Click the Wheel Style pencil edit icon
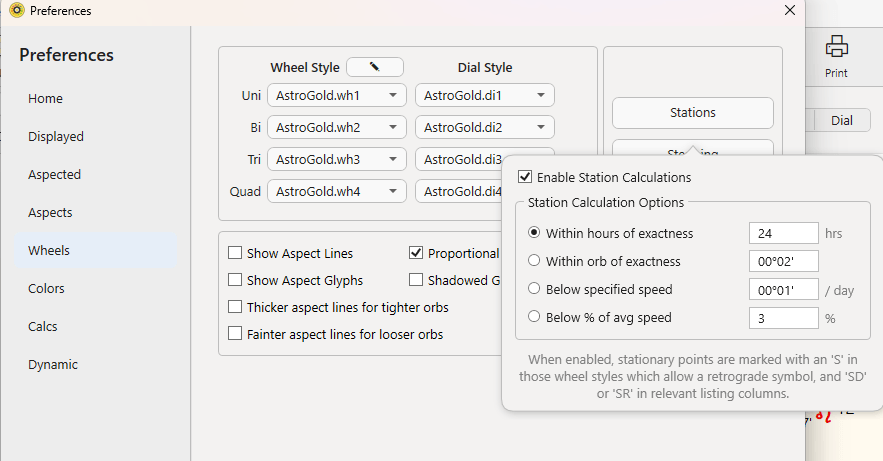Viewport: 883px width, 461px height. pyautogui.click(x=374, y=67)
